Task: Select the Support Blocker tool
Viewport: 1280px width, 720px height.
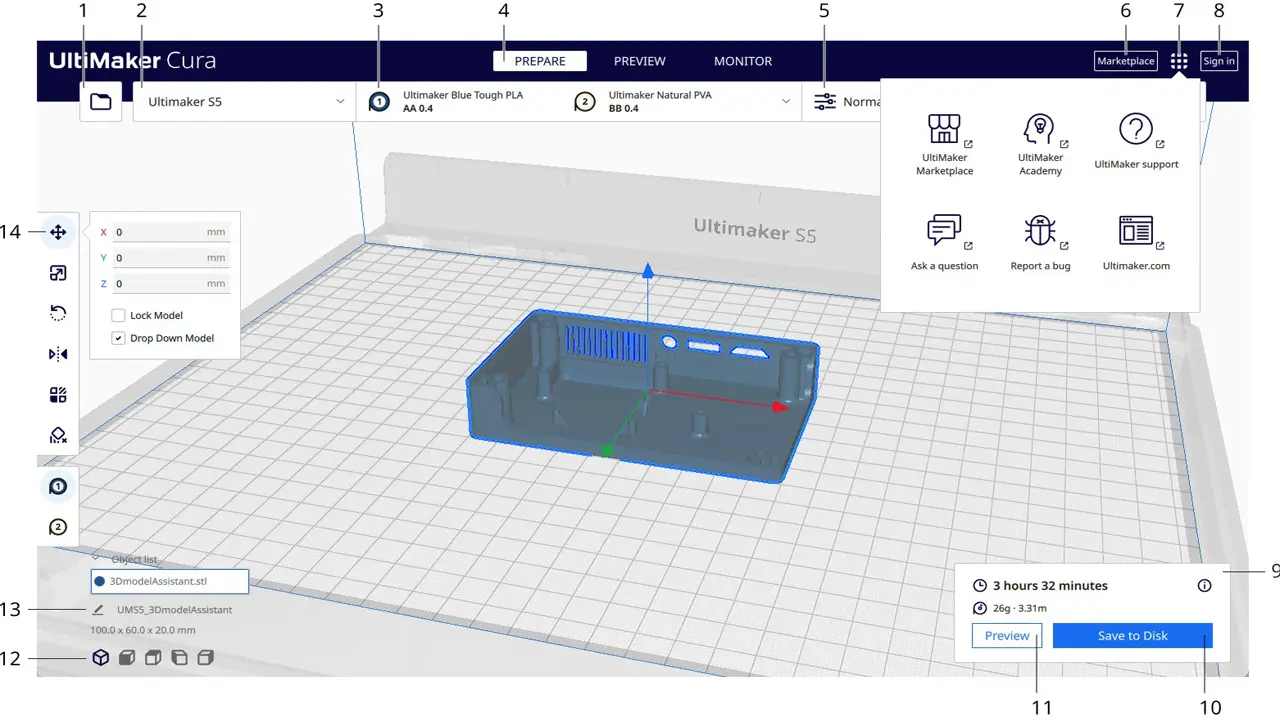Action: point(58,435)
